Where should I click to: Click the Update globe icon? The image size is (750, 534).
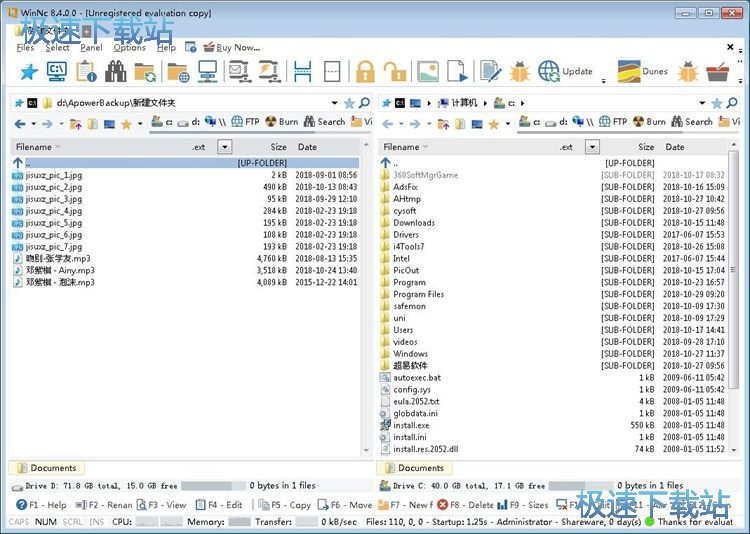pos(549,71)
